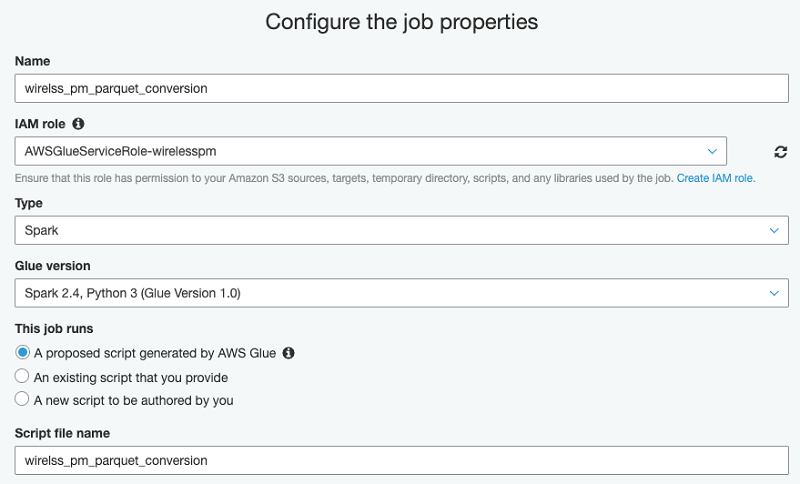The image size is (800, 484).
Task: Click info icon beside proposed script option
Action: coord(289,353)
